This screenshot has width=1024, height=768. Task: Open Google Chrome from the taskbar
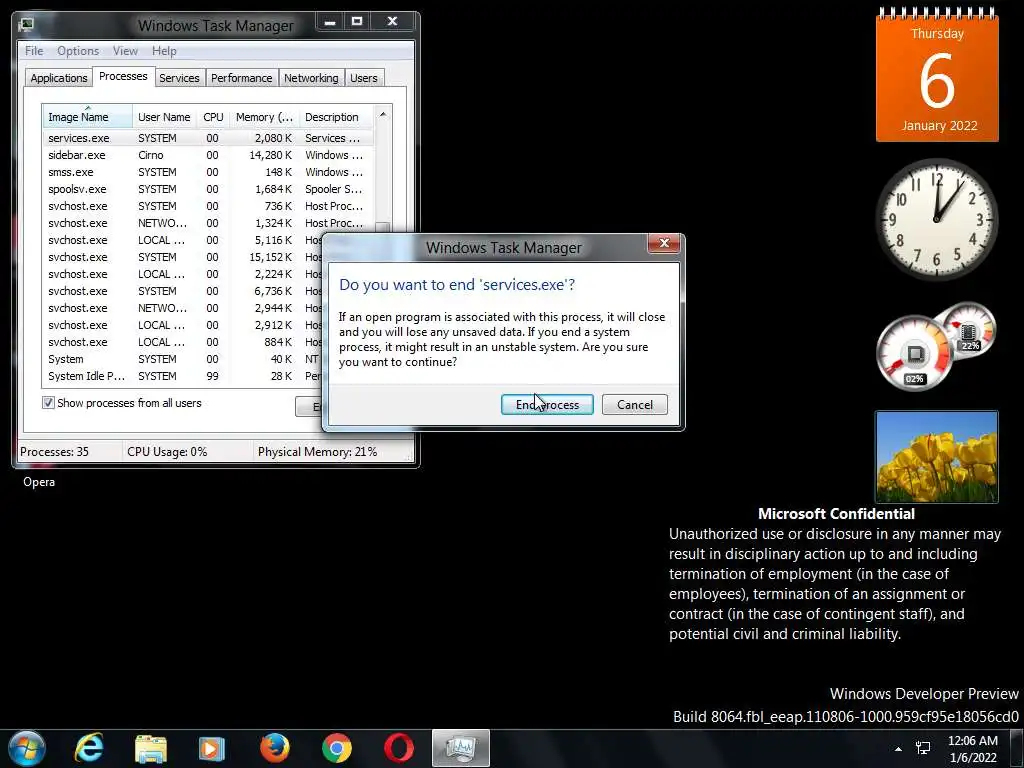click(x=337, y=748)
